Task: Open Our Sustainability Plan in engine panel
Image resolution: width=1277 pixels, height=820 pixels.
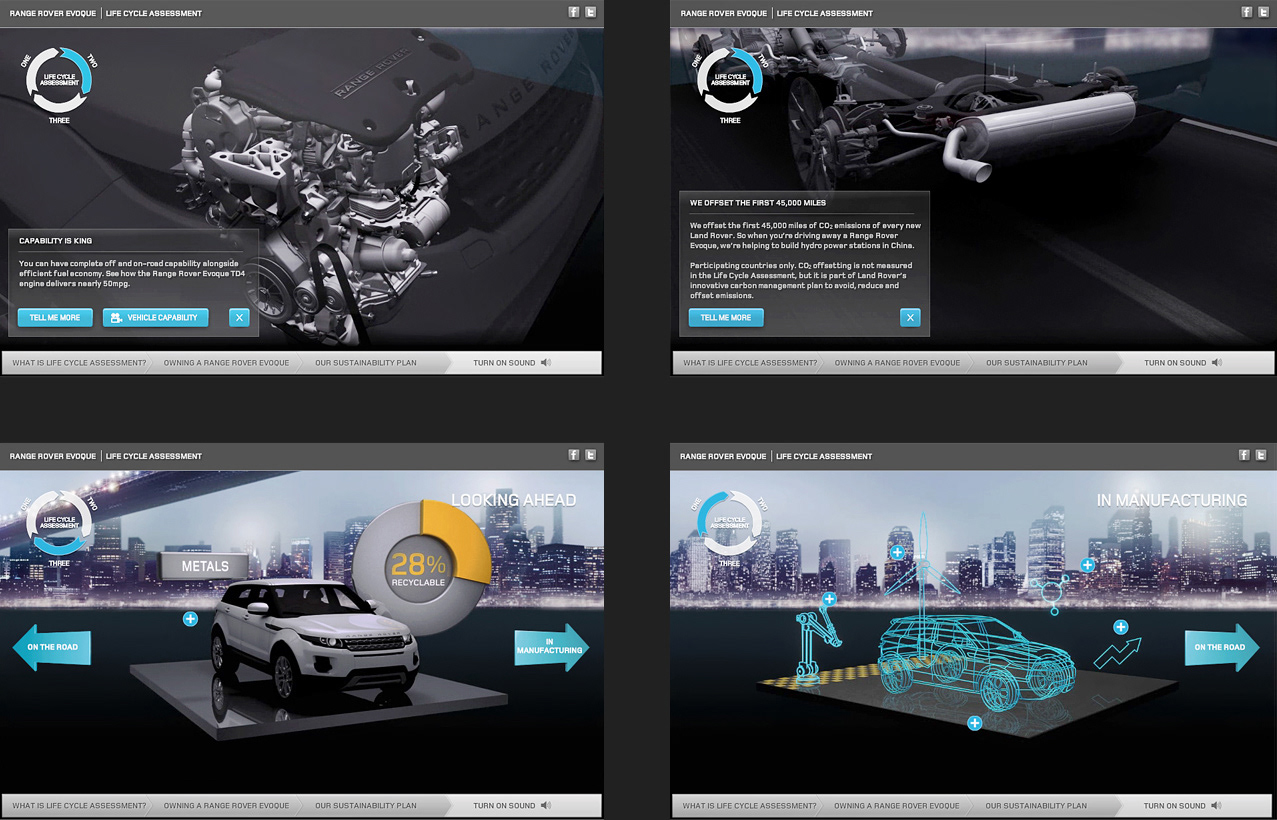Action: tap(366, 363)
